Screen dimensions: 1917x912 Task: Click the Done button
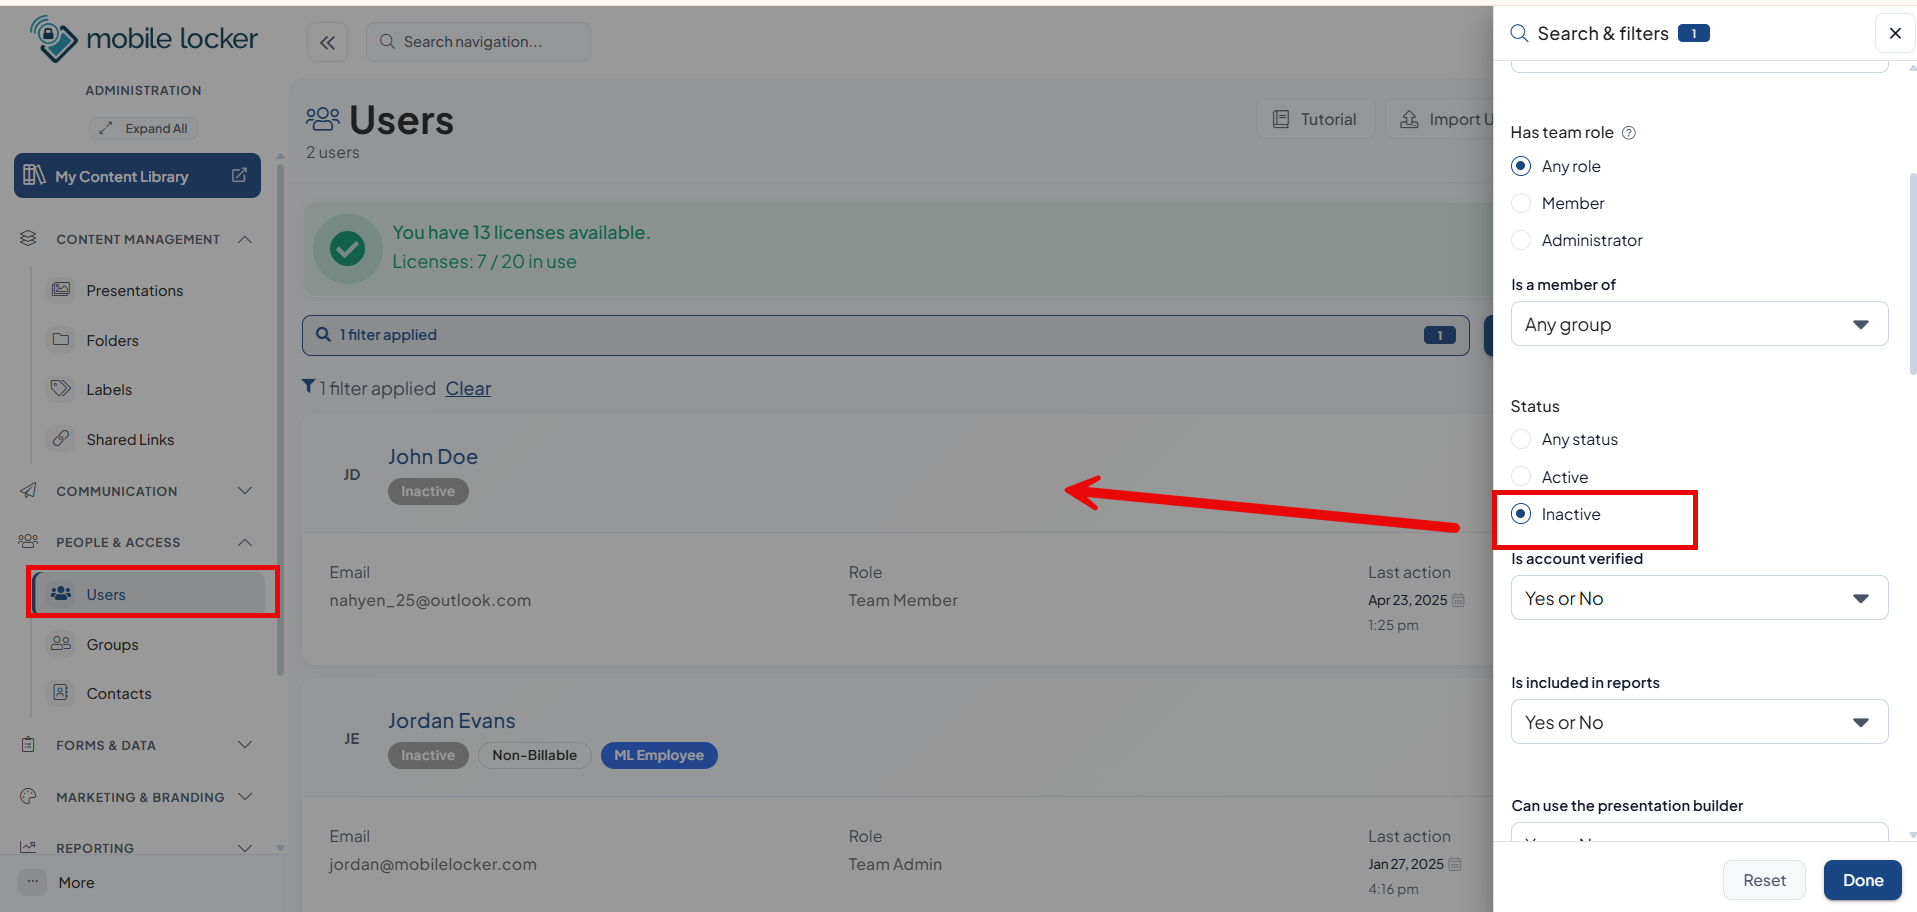pos(1862,880)
